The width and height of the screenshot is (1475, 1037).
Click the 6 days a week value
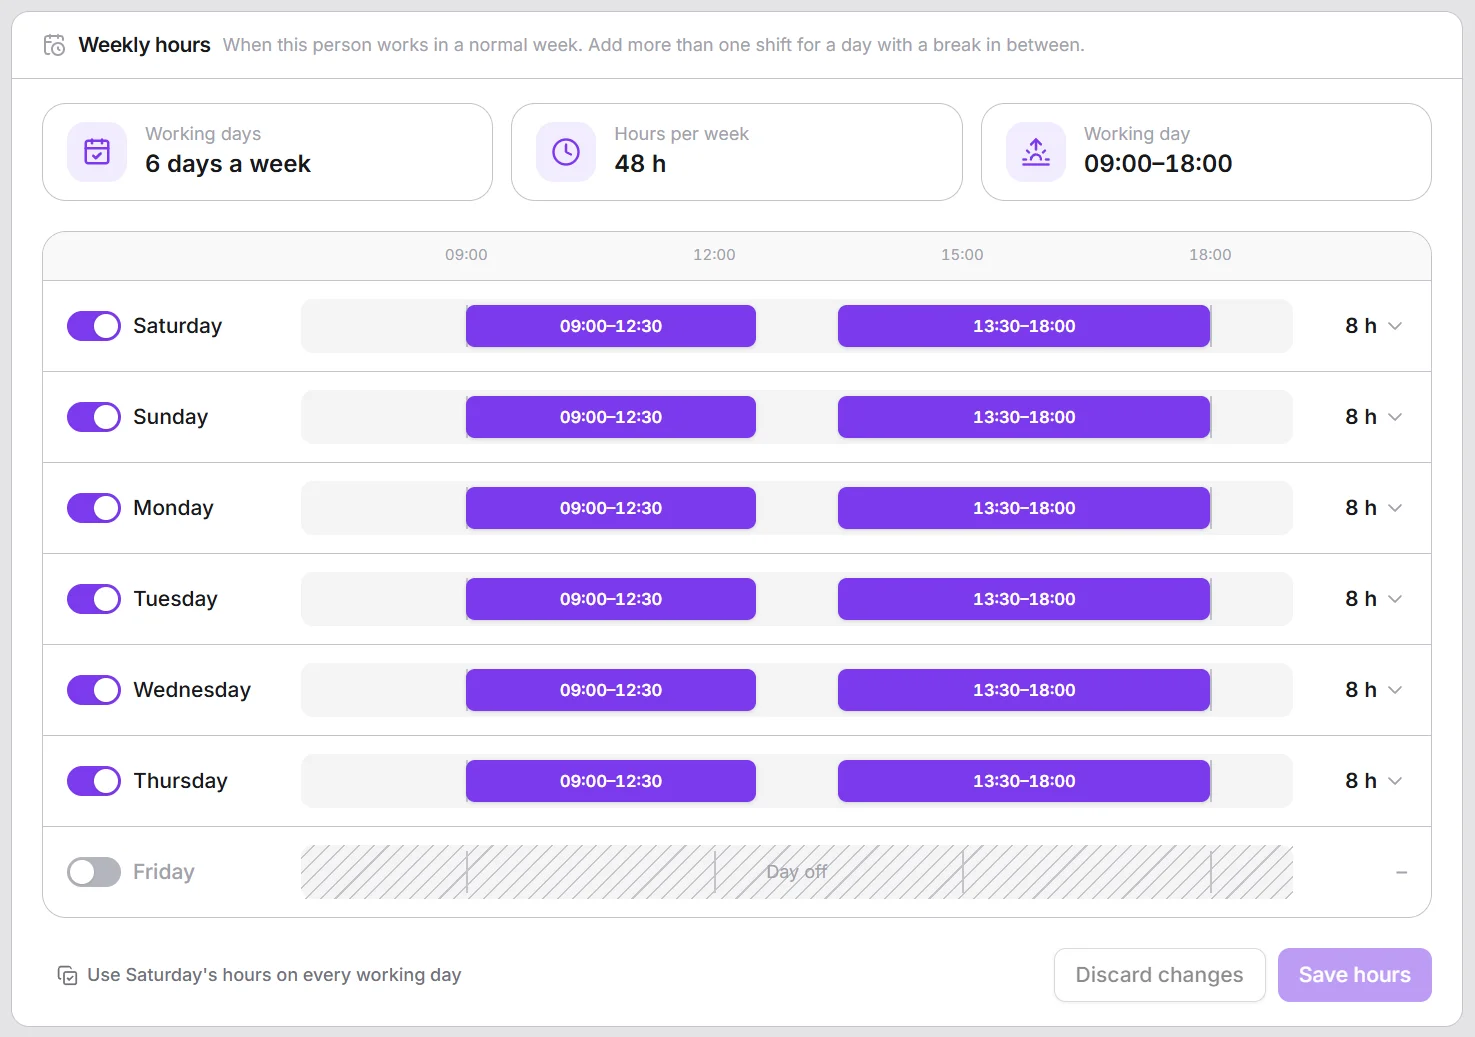click(x=228, y=164)
